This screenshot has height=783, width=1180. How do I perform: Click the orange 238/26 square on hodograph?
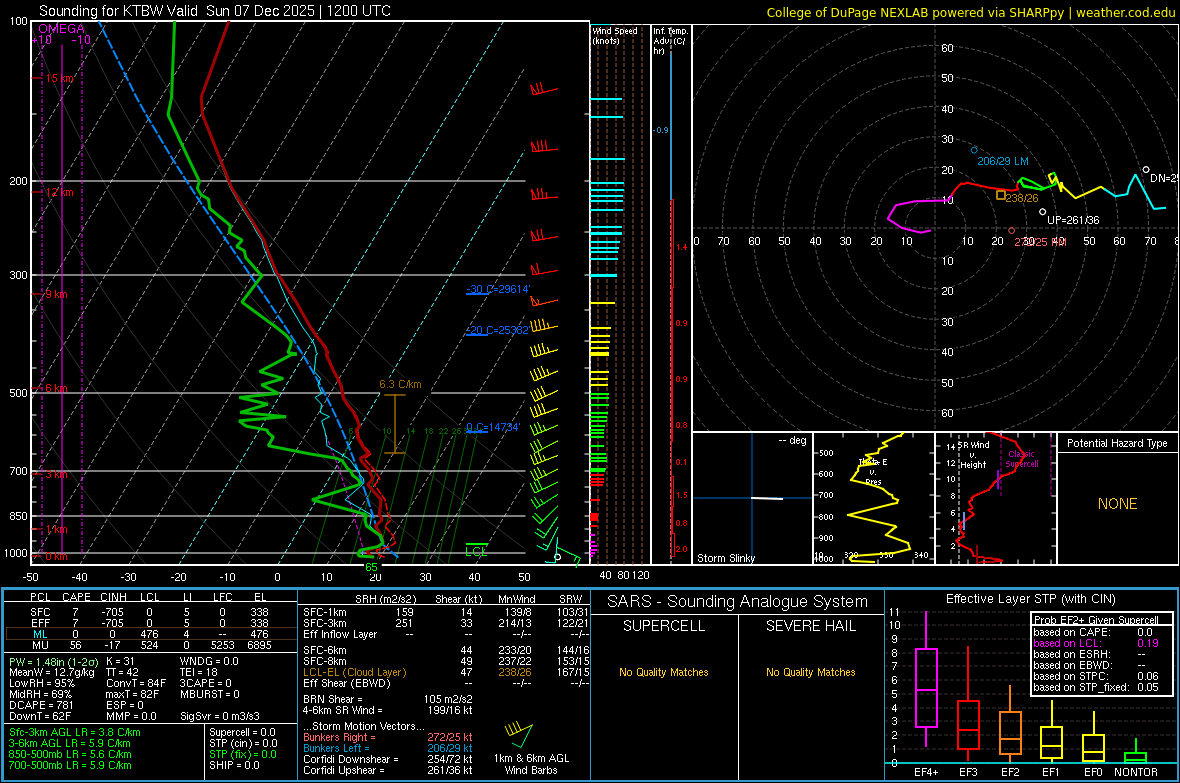[x=1001, y=195]
